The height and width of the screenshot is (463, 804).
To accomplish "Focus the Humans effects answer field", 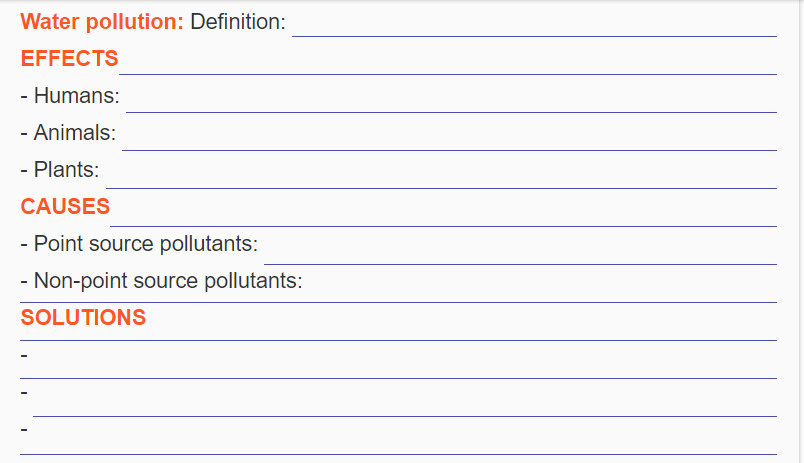I will point(451,99).
